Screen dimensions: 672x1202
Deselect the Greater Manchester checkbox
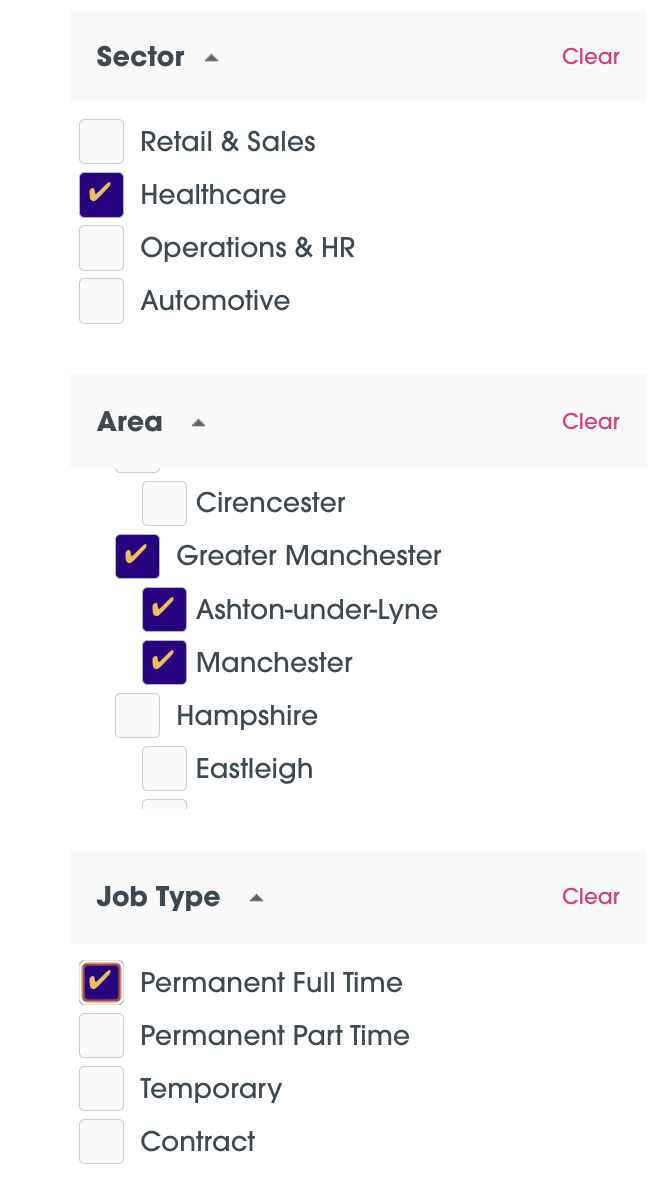(x=137, y=556)
